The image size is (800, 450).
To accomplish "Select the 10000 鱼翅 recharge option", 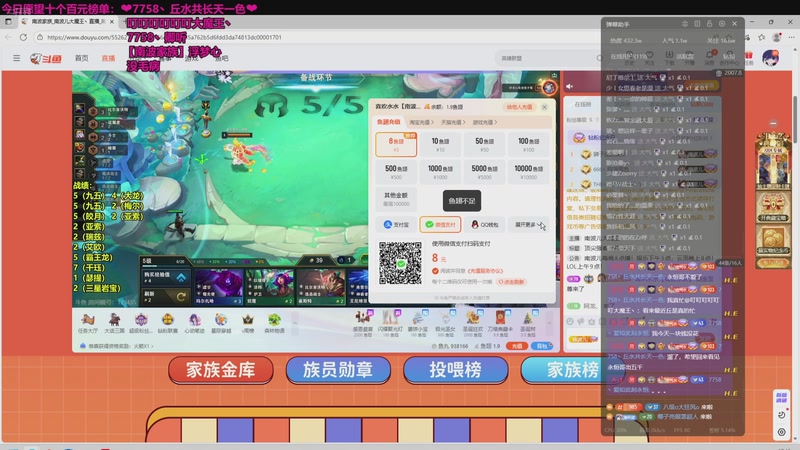I will [x=529, y=172].
